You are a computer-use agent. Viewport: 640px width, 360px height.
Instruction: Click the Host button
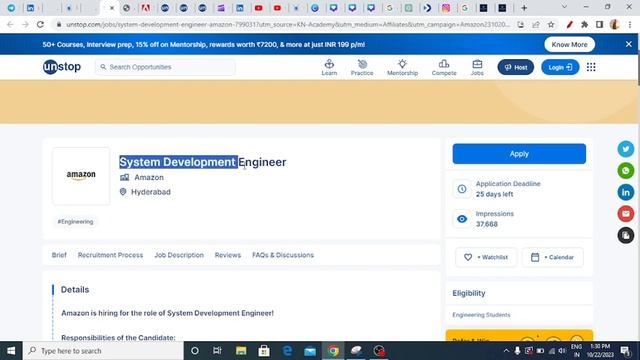[516, 67]
